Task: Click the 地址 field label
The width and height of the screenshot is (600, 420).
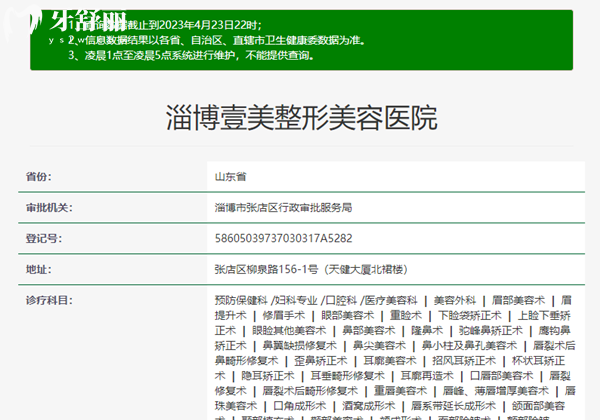Action: pyautogui.click(x=39, y=270)
